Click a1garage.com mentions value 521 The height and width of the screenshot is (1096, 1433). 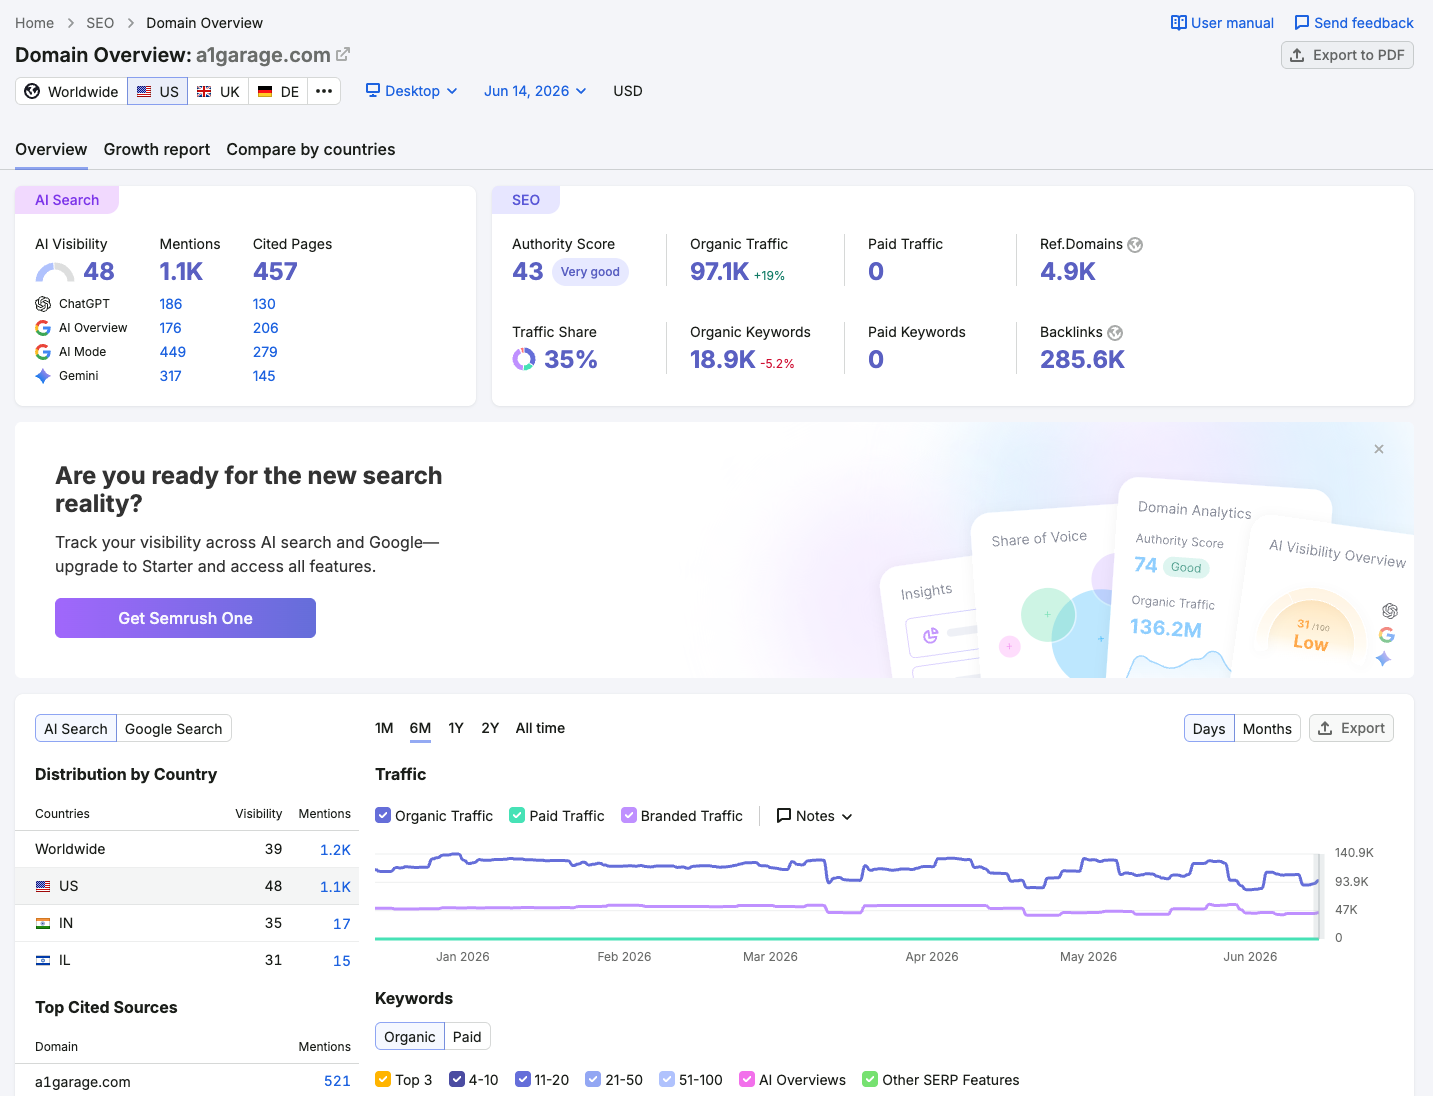tap(337, 1081)
